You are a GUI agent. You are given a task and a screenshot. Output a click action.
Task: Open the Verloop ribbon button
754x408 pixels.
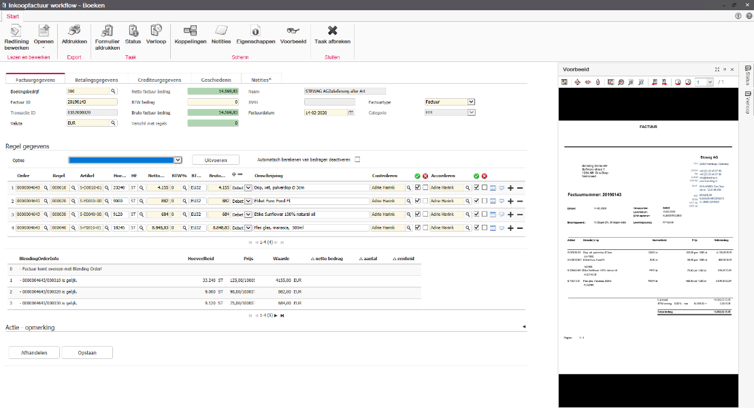point(156,35)
